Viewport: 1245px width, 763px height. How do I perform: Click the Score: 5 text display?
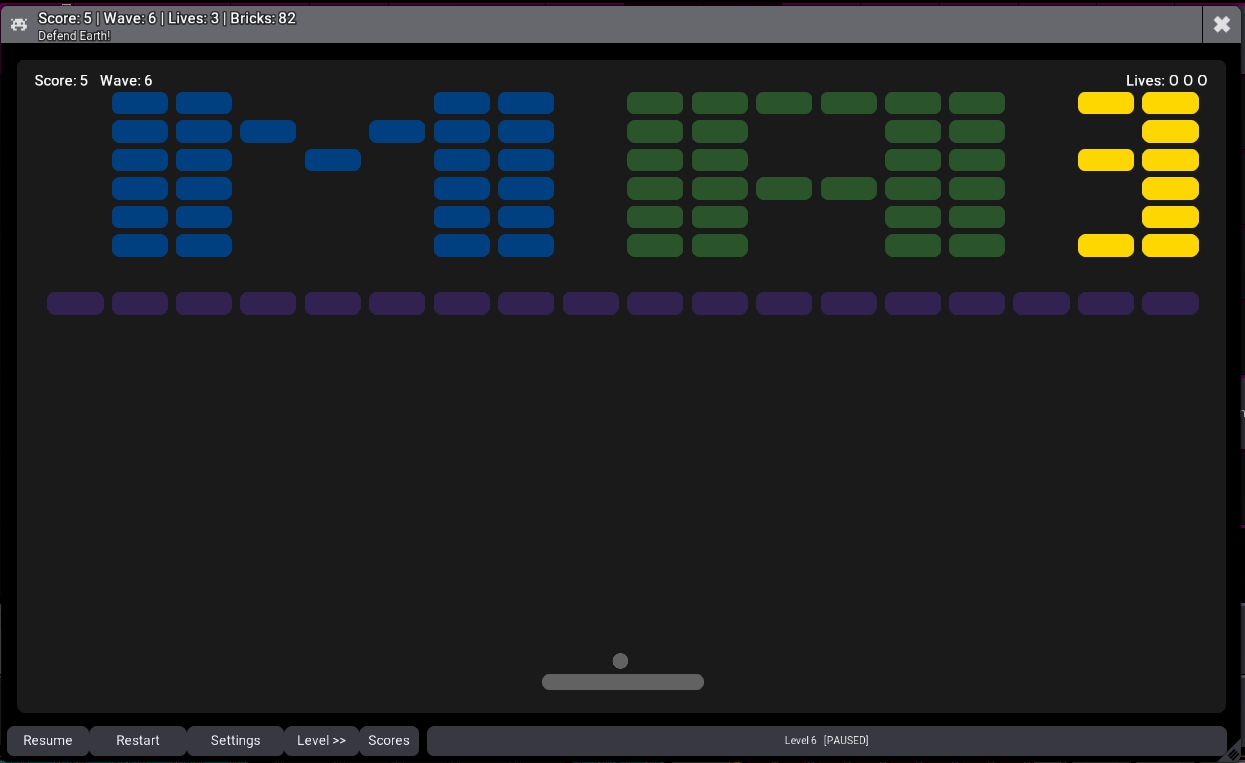point(61,81)
